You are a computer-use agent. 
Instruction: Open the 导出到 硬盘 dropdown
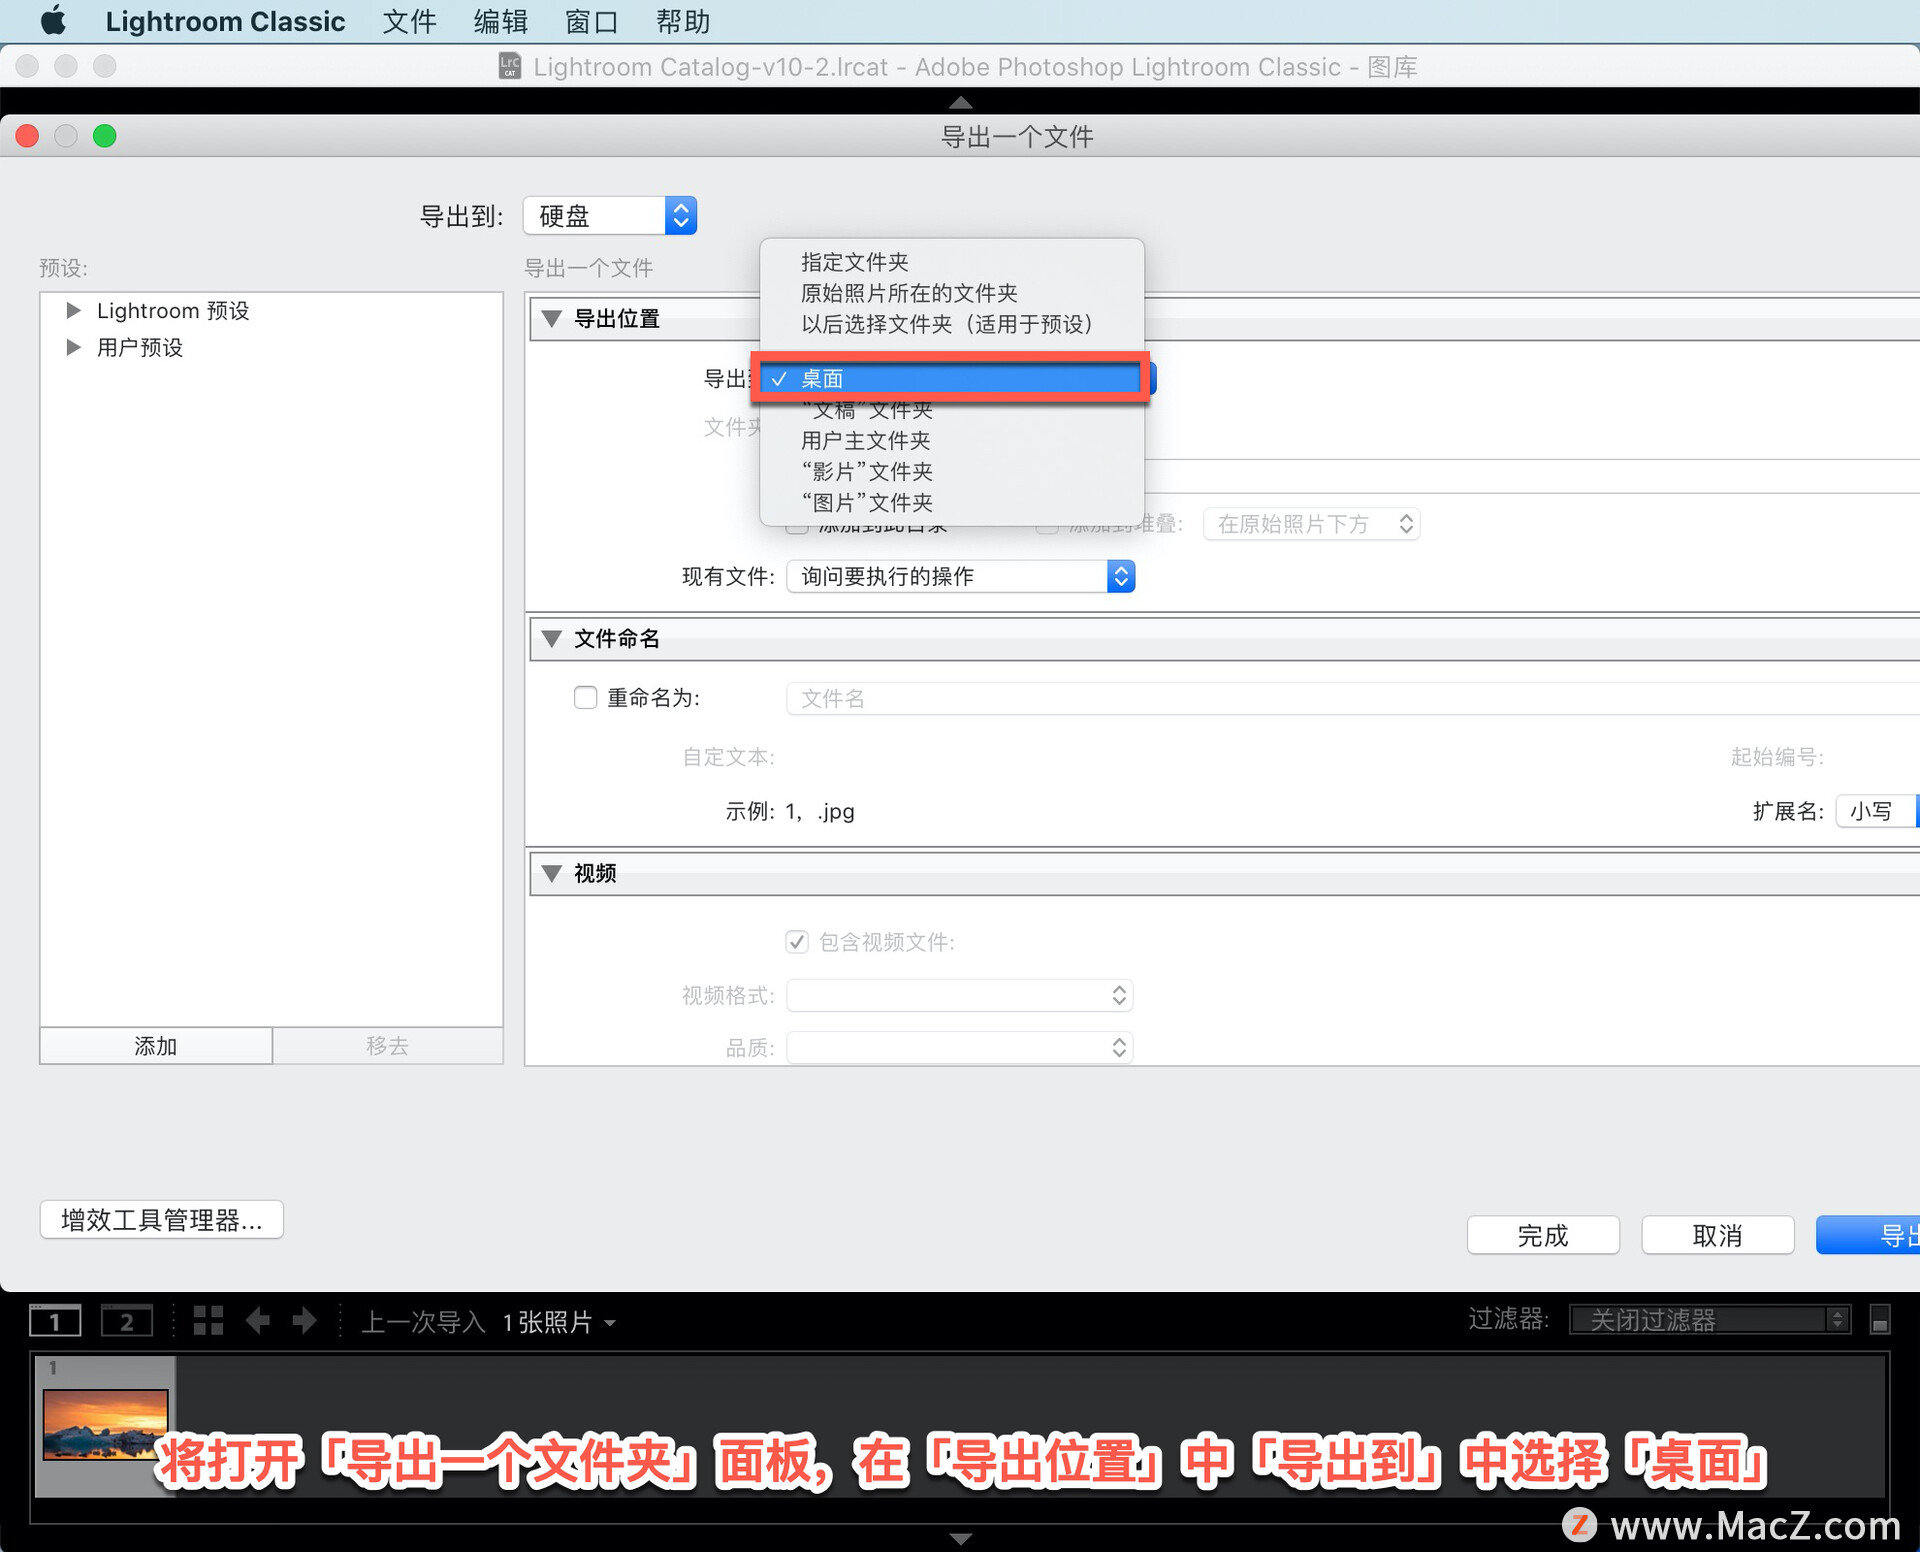click(x=610, y=216)
